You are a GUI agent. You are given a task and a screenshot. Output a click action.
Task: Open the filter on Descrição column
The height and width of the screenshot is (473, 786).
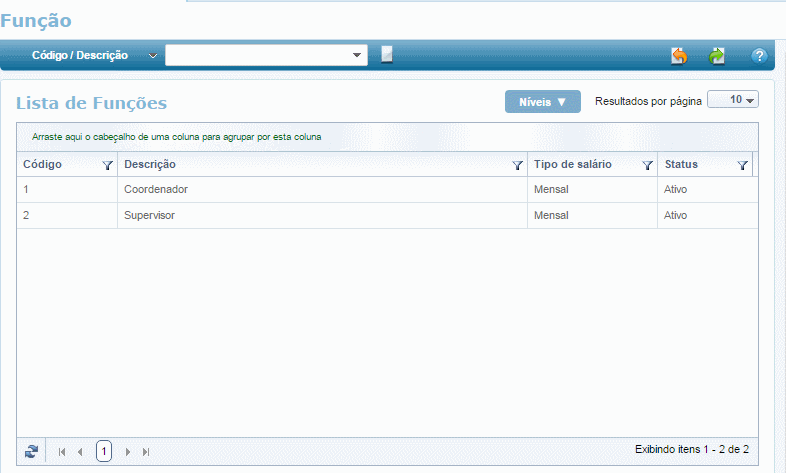click(517, 166)
